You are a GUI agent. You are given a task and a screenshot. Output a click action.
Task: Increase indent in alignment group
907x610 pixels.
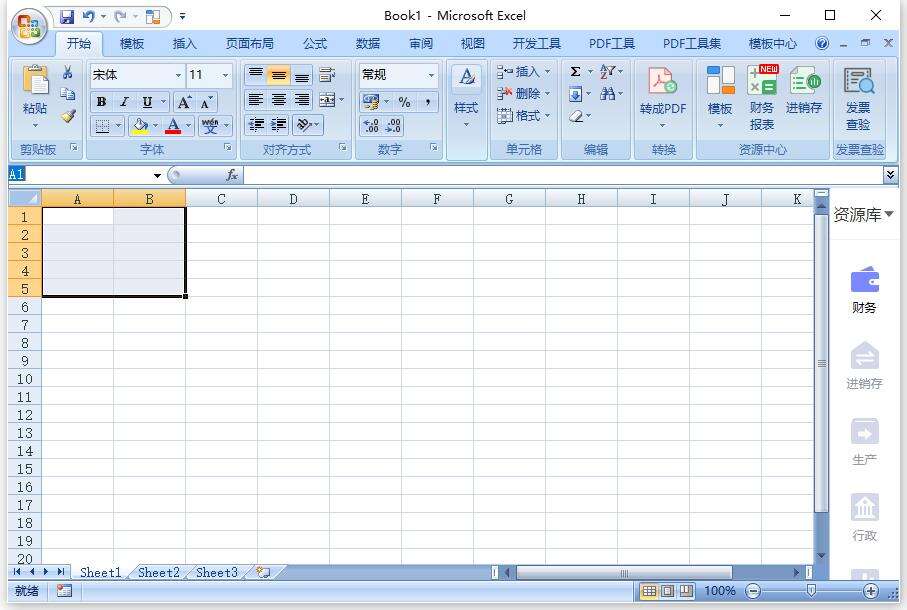279,124
